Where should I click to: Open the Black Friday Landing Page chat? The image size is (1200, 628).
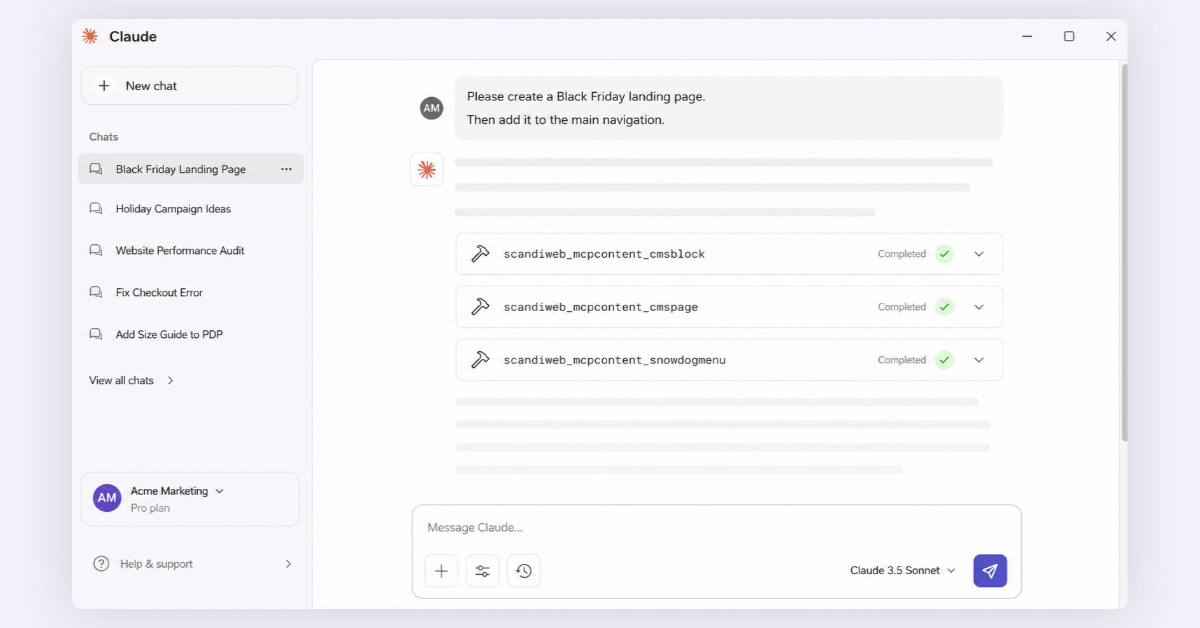coord(190,169)
